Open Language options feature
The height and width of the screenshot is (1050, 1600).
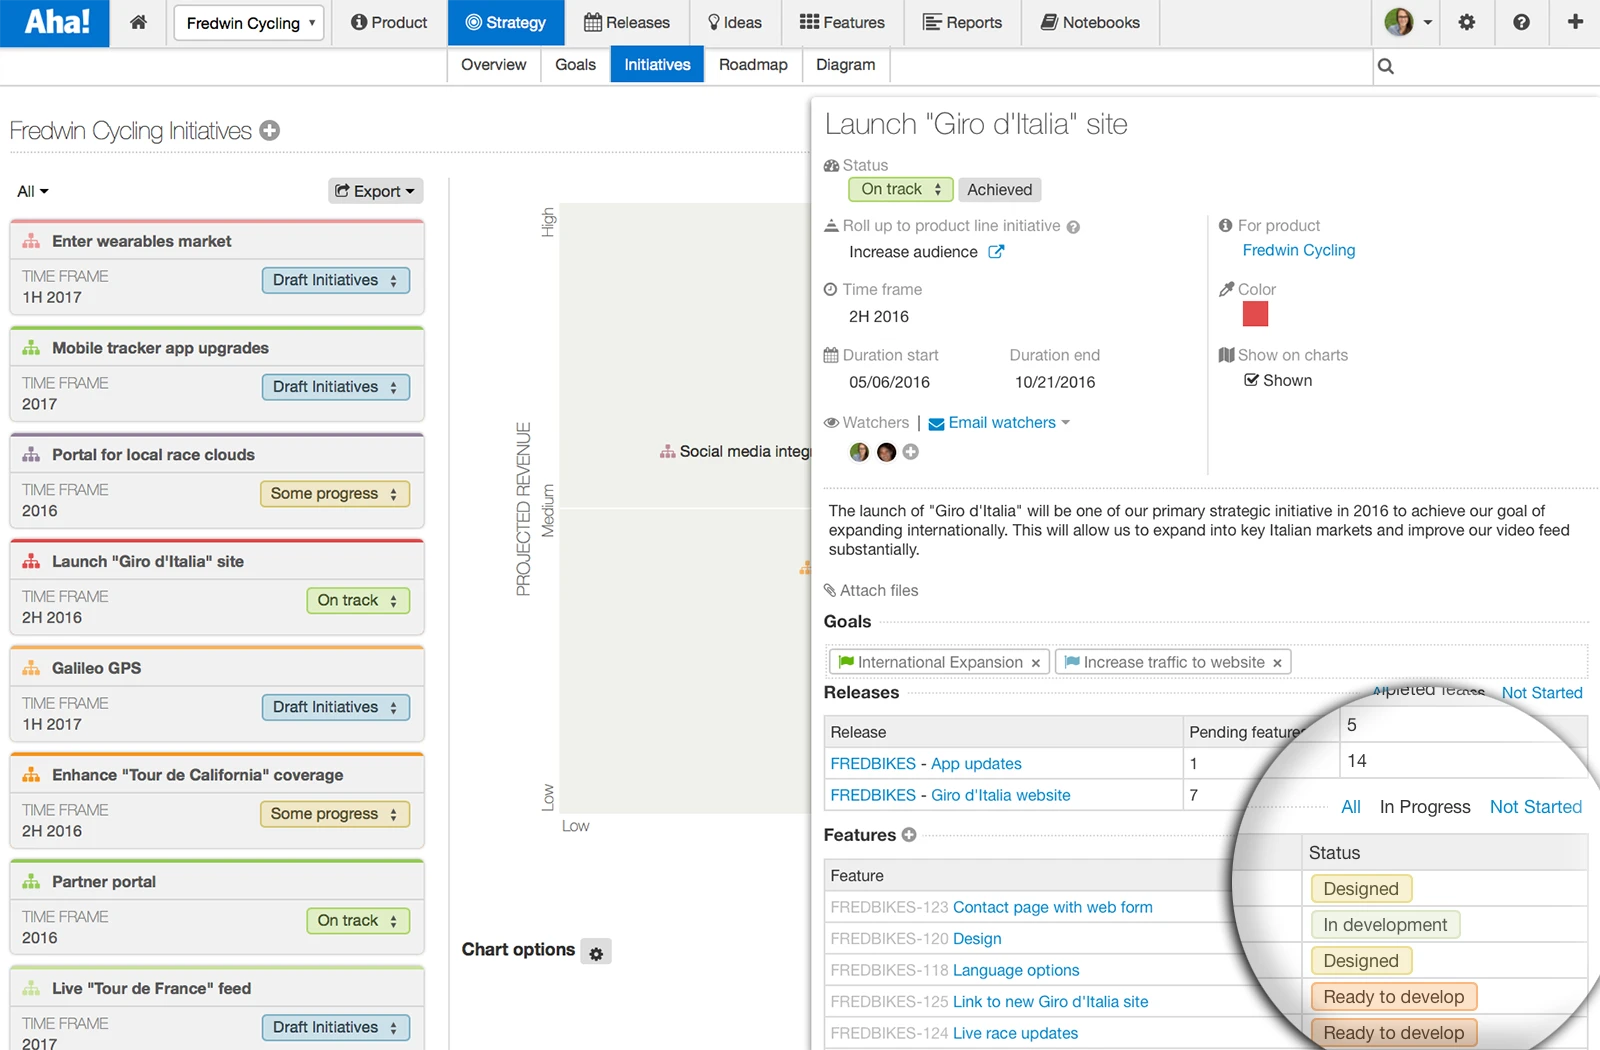[x=1016, y=970]
